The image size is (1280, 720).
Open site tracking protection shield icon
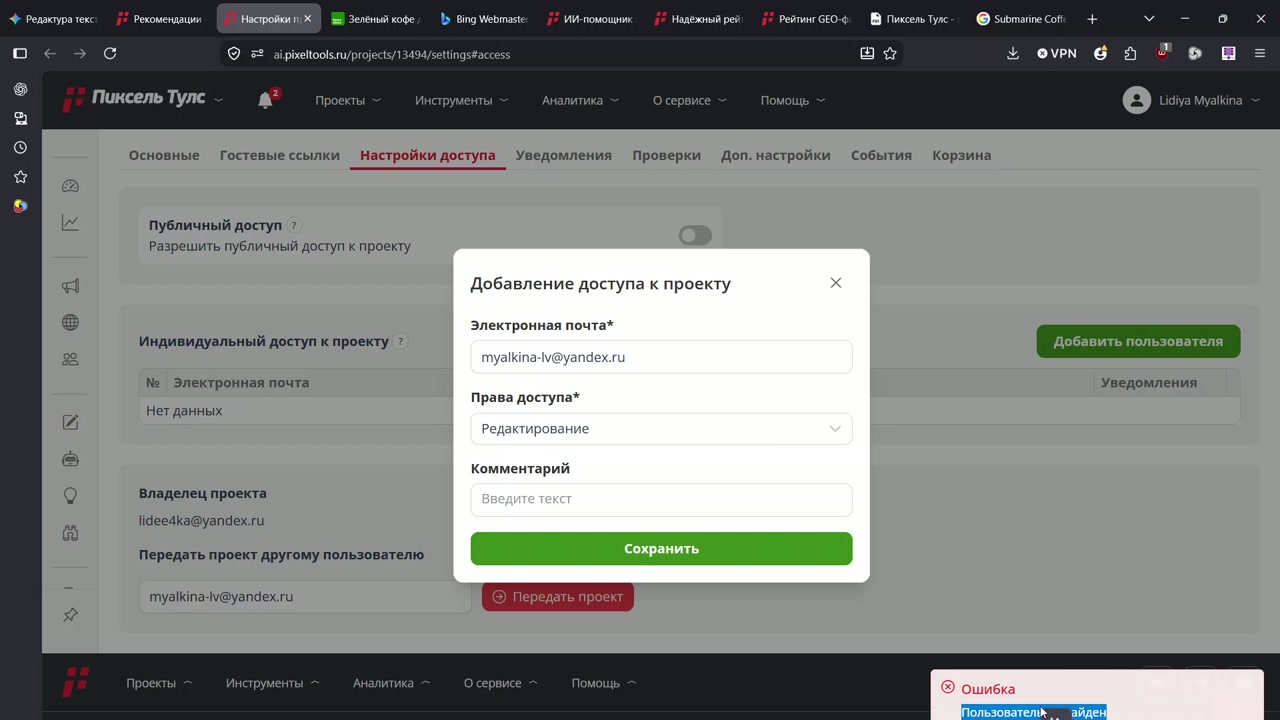click(x=234, y=54)
